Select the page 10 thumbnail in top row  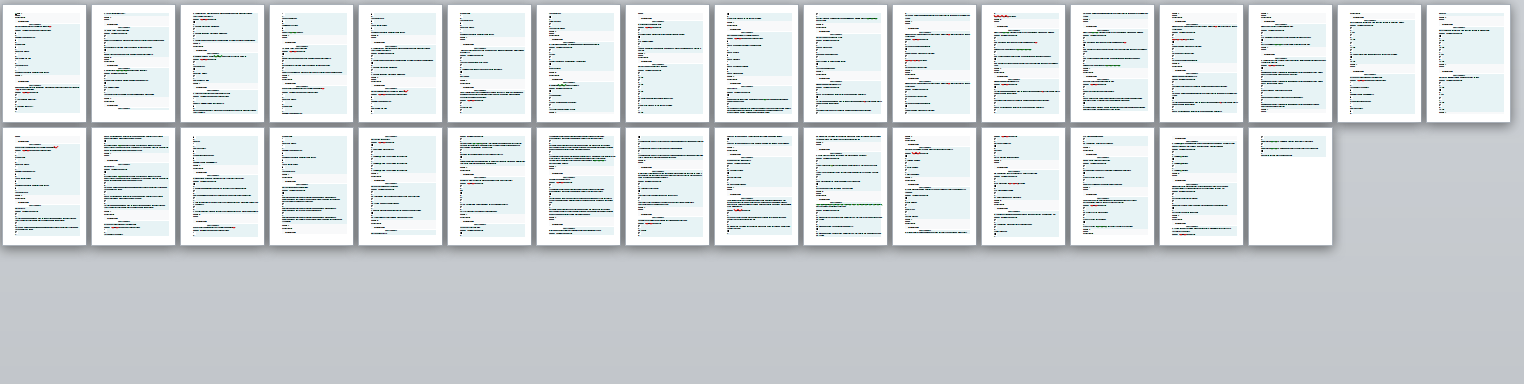pyautogui.click(x=845, y=63)
